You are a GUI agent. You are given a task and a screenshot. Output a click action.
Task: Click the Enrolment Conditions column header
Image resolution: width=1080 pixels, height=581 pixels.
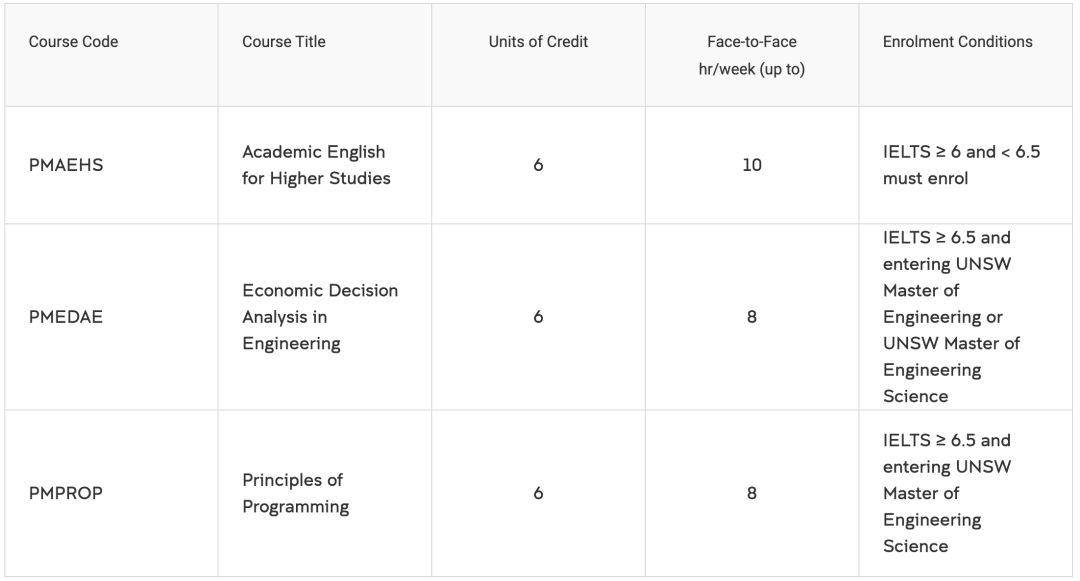coord(957,42)
